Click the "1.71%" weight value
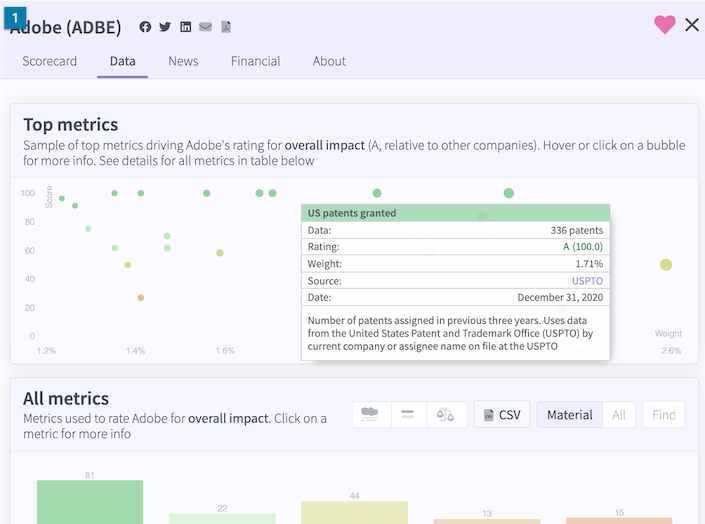Screen dimensions: 705x524 [x=589, y=264]
